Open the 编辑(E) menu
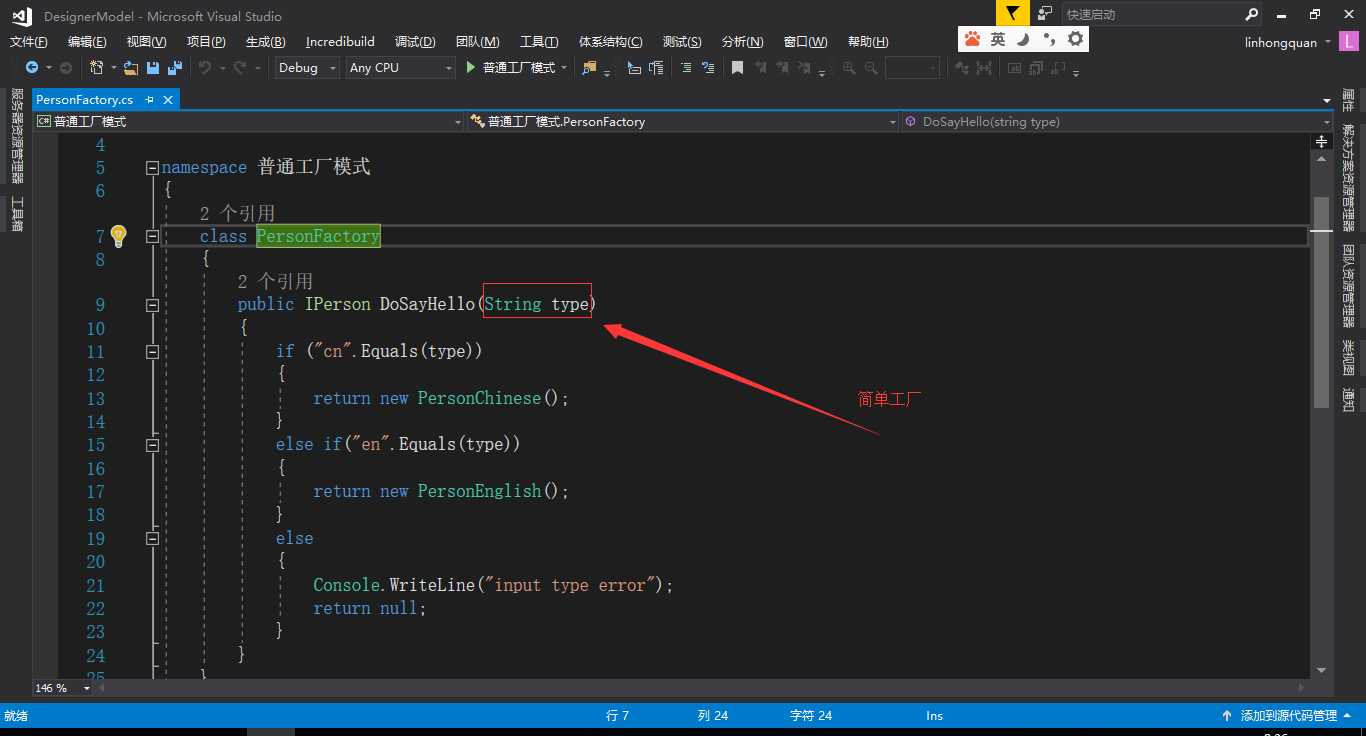The image size is (1366, 736). (x=87, y=41)
